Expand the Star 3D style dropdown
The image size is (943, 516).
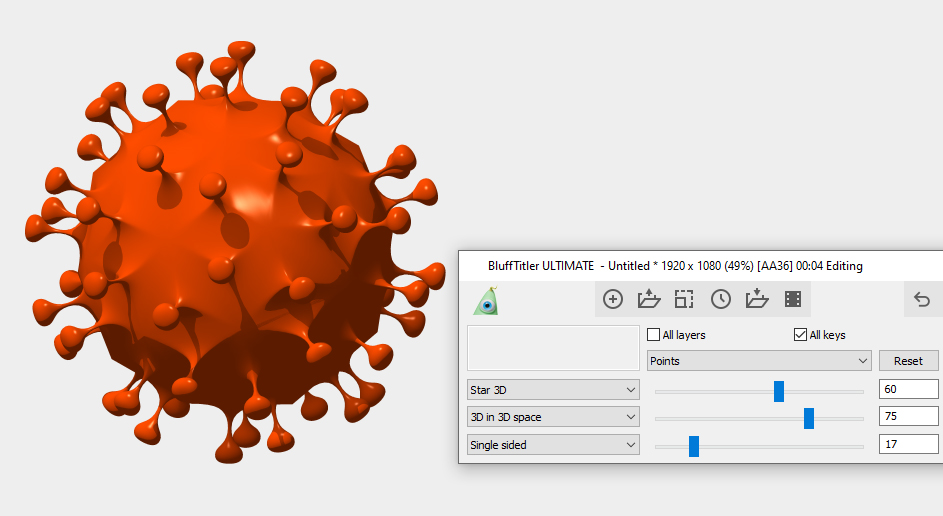point(553,390)
